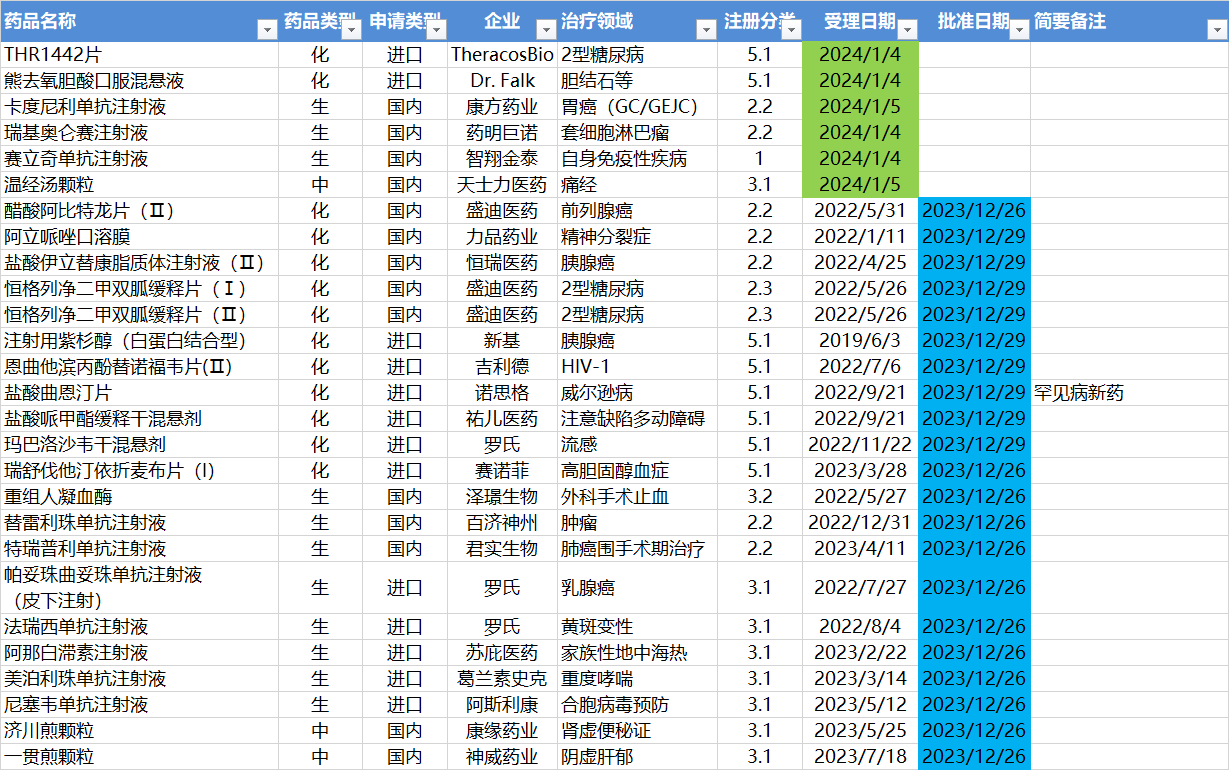Select the cell 替雷利珠单抗注射液
Viewport: 1229px width, 770px height.
(140, 523)
